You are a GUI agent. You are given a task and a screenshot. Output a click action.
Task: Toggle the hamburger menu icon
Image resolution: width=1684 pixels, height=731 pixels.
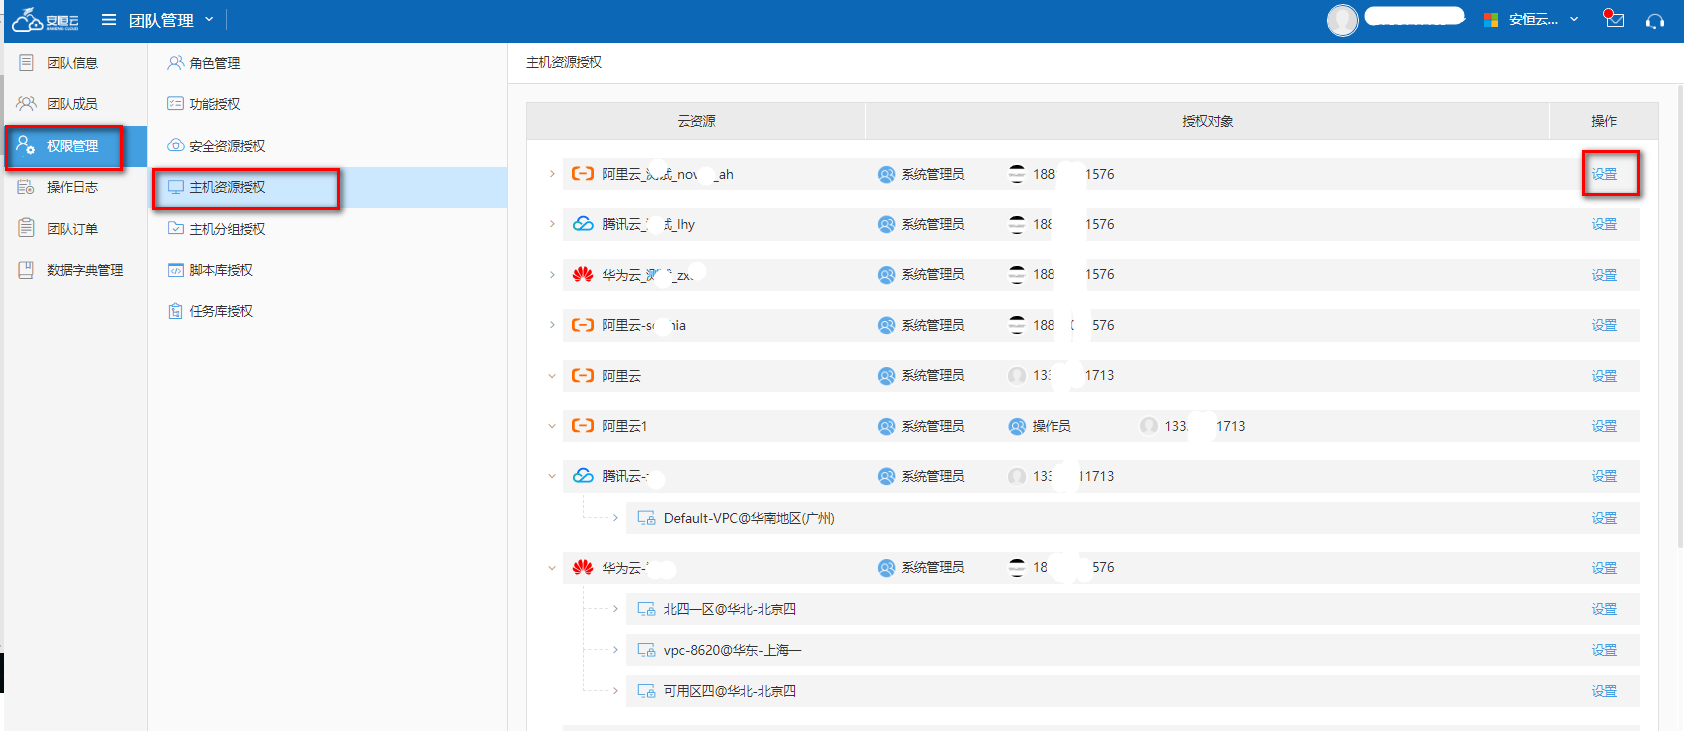click(109, 20)
